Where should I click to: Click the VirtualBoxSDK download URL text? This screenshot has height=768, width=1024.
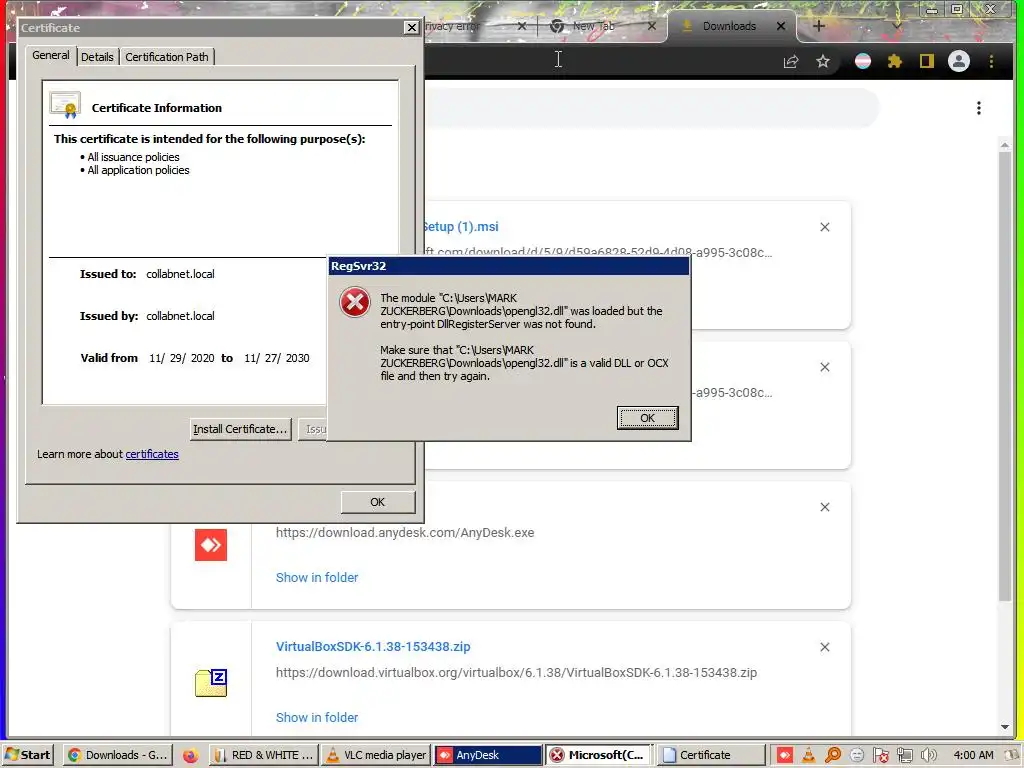click(516, 673)
